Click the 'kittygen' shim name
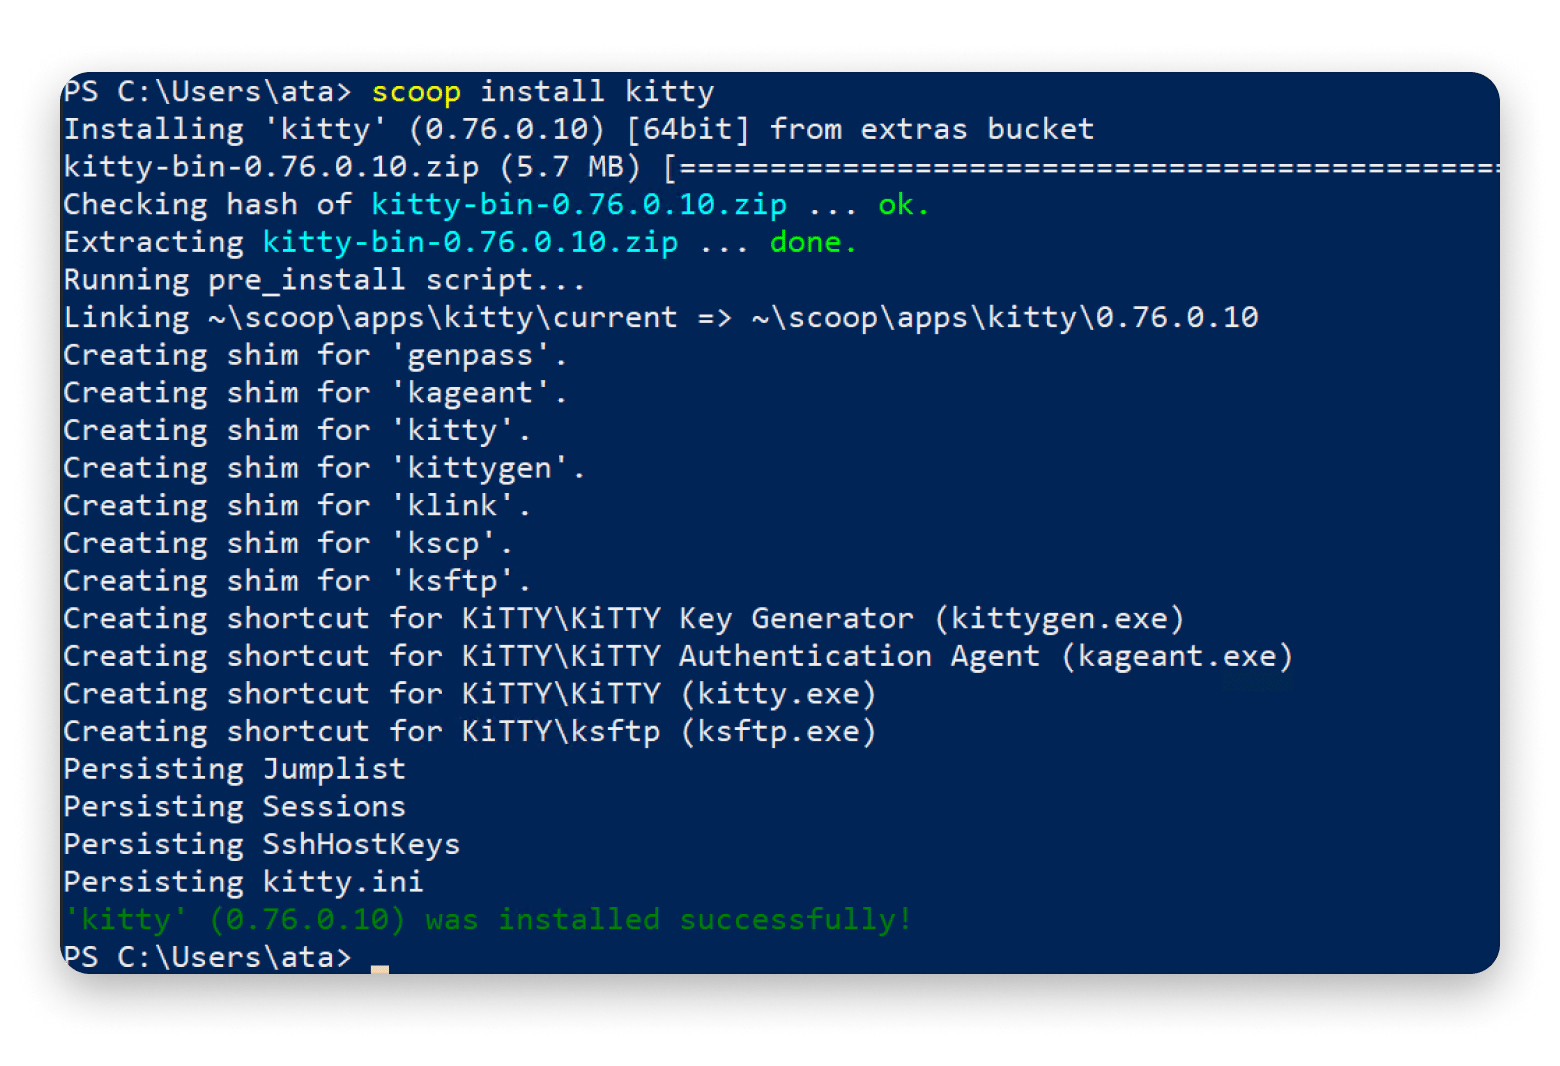Screen dimensions: 1560x1066 click(x=479, y=468)
